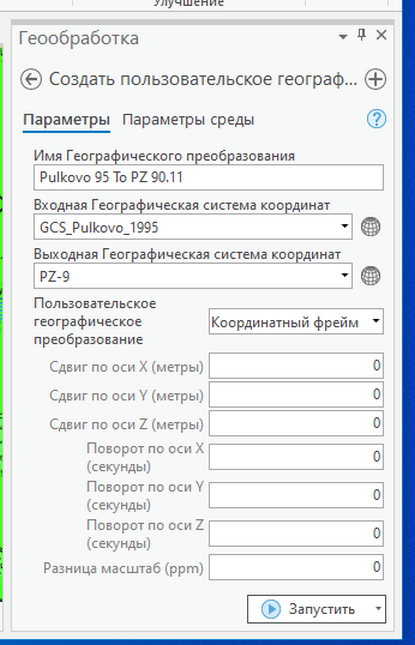Viewport: 415px width, 645px height.
Task: Open Geoprocessing pane options menu arrow
Action: pos(343,37)
